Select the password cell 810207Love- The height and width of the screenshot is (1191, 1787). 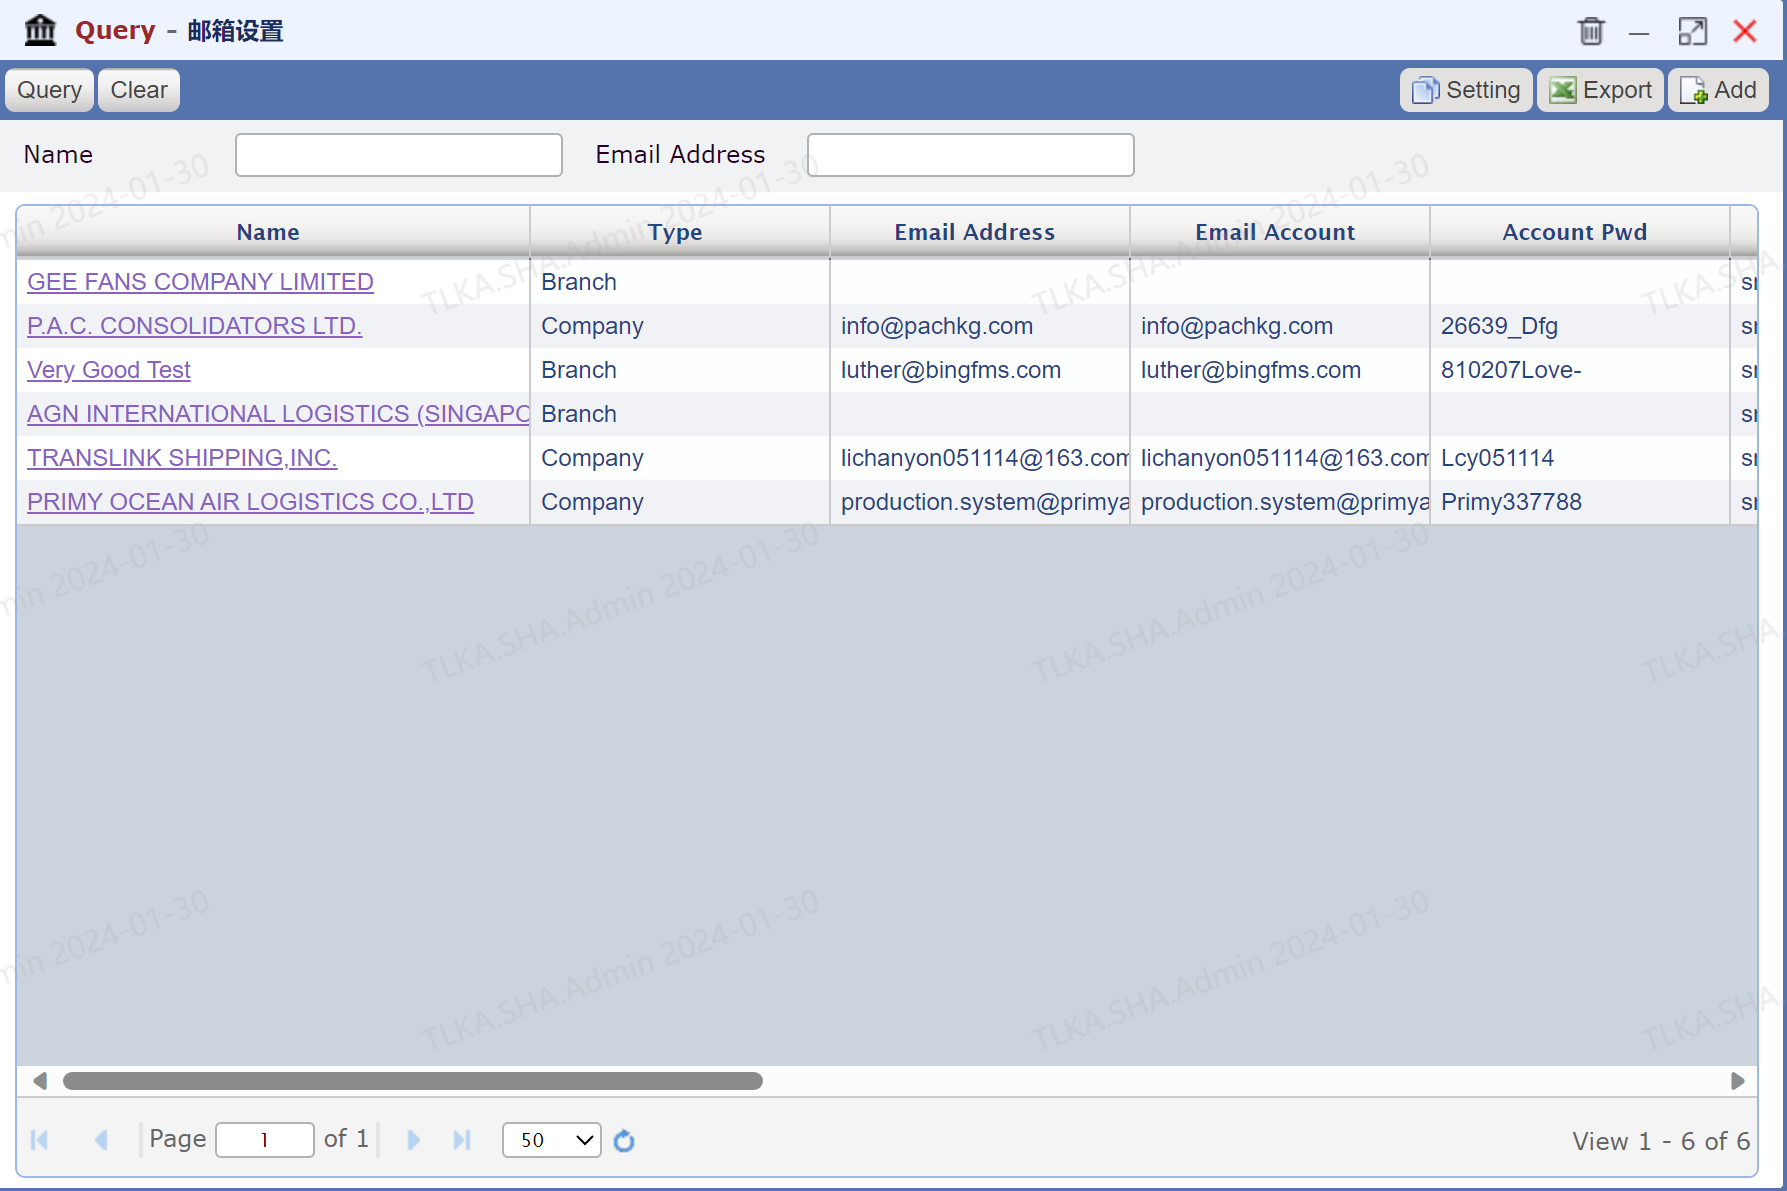(1580, 370)
